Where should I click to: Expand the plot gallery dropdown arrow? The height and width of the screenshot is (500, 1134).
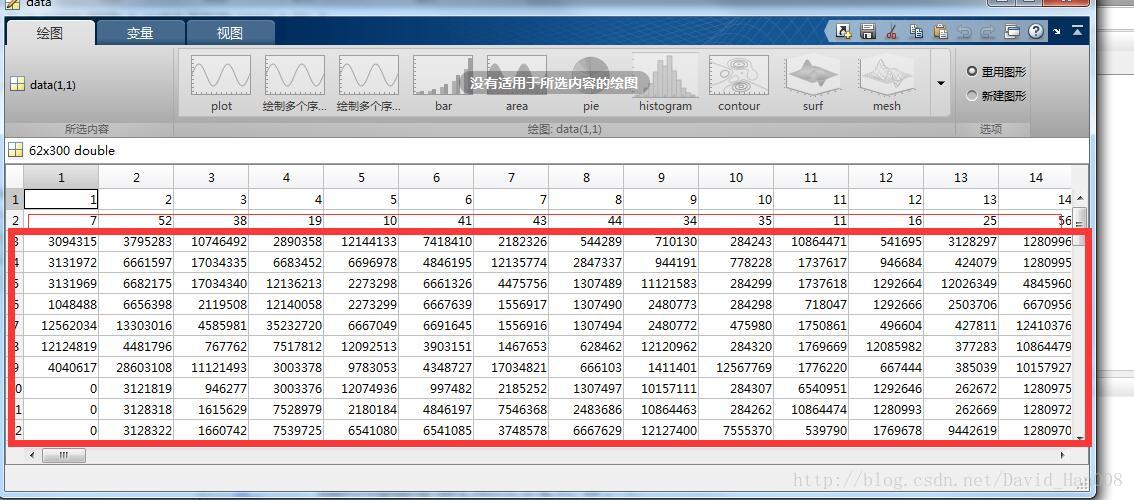click(x=940, y=83)
